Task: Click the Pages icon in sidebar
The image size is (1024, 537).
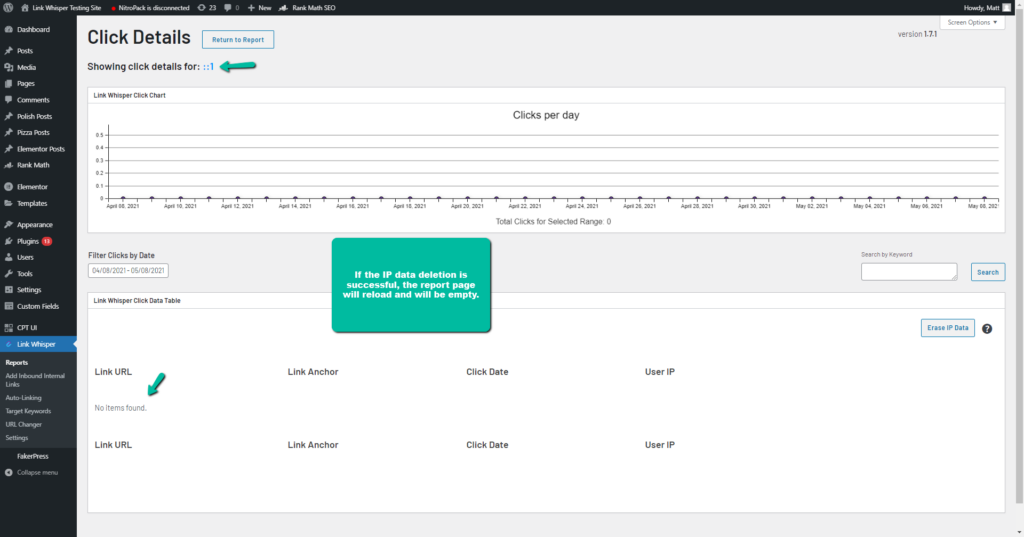Action: point(8,84)
